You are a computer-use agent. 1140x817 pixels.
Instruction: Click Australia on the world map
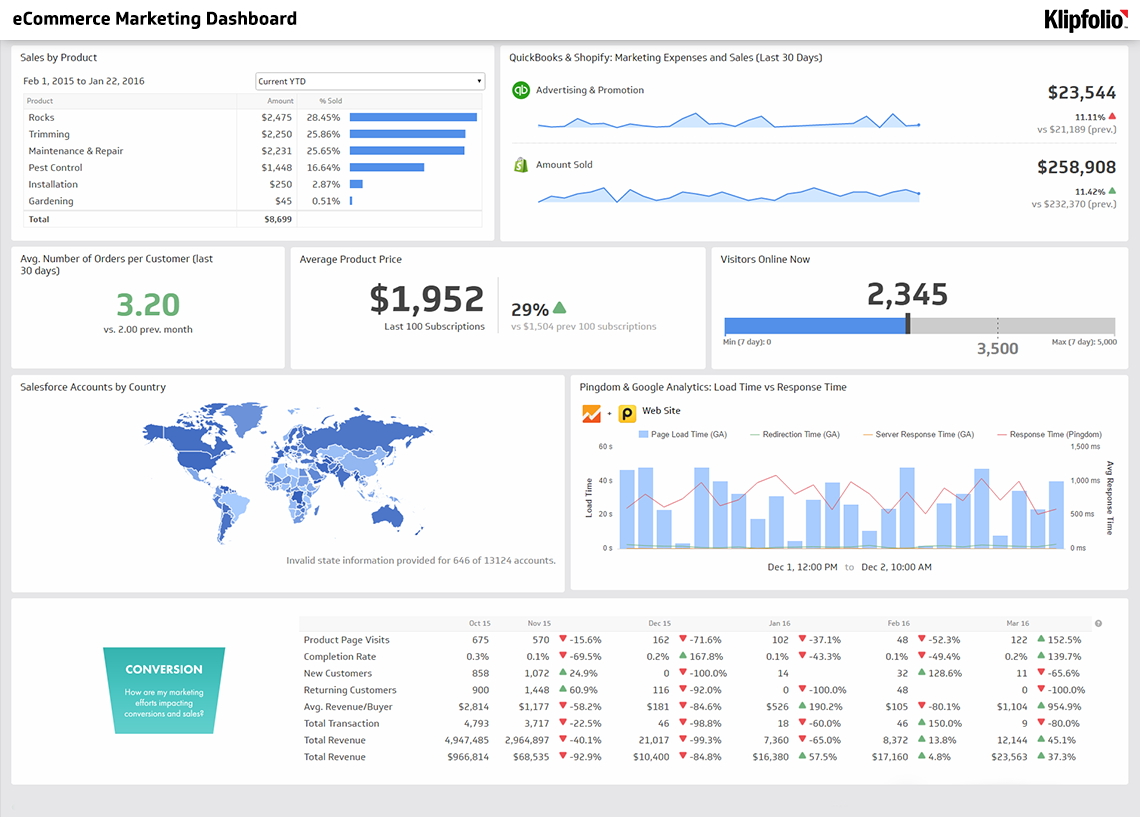click(385, 513)
